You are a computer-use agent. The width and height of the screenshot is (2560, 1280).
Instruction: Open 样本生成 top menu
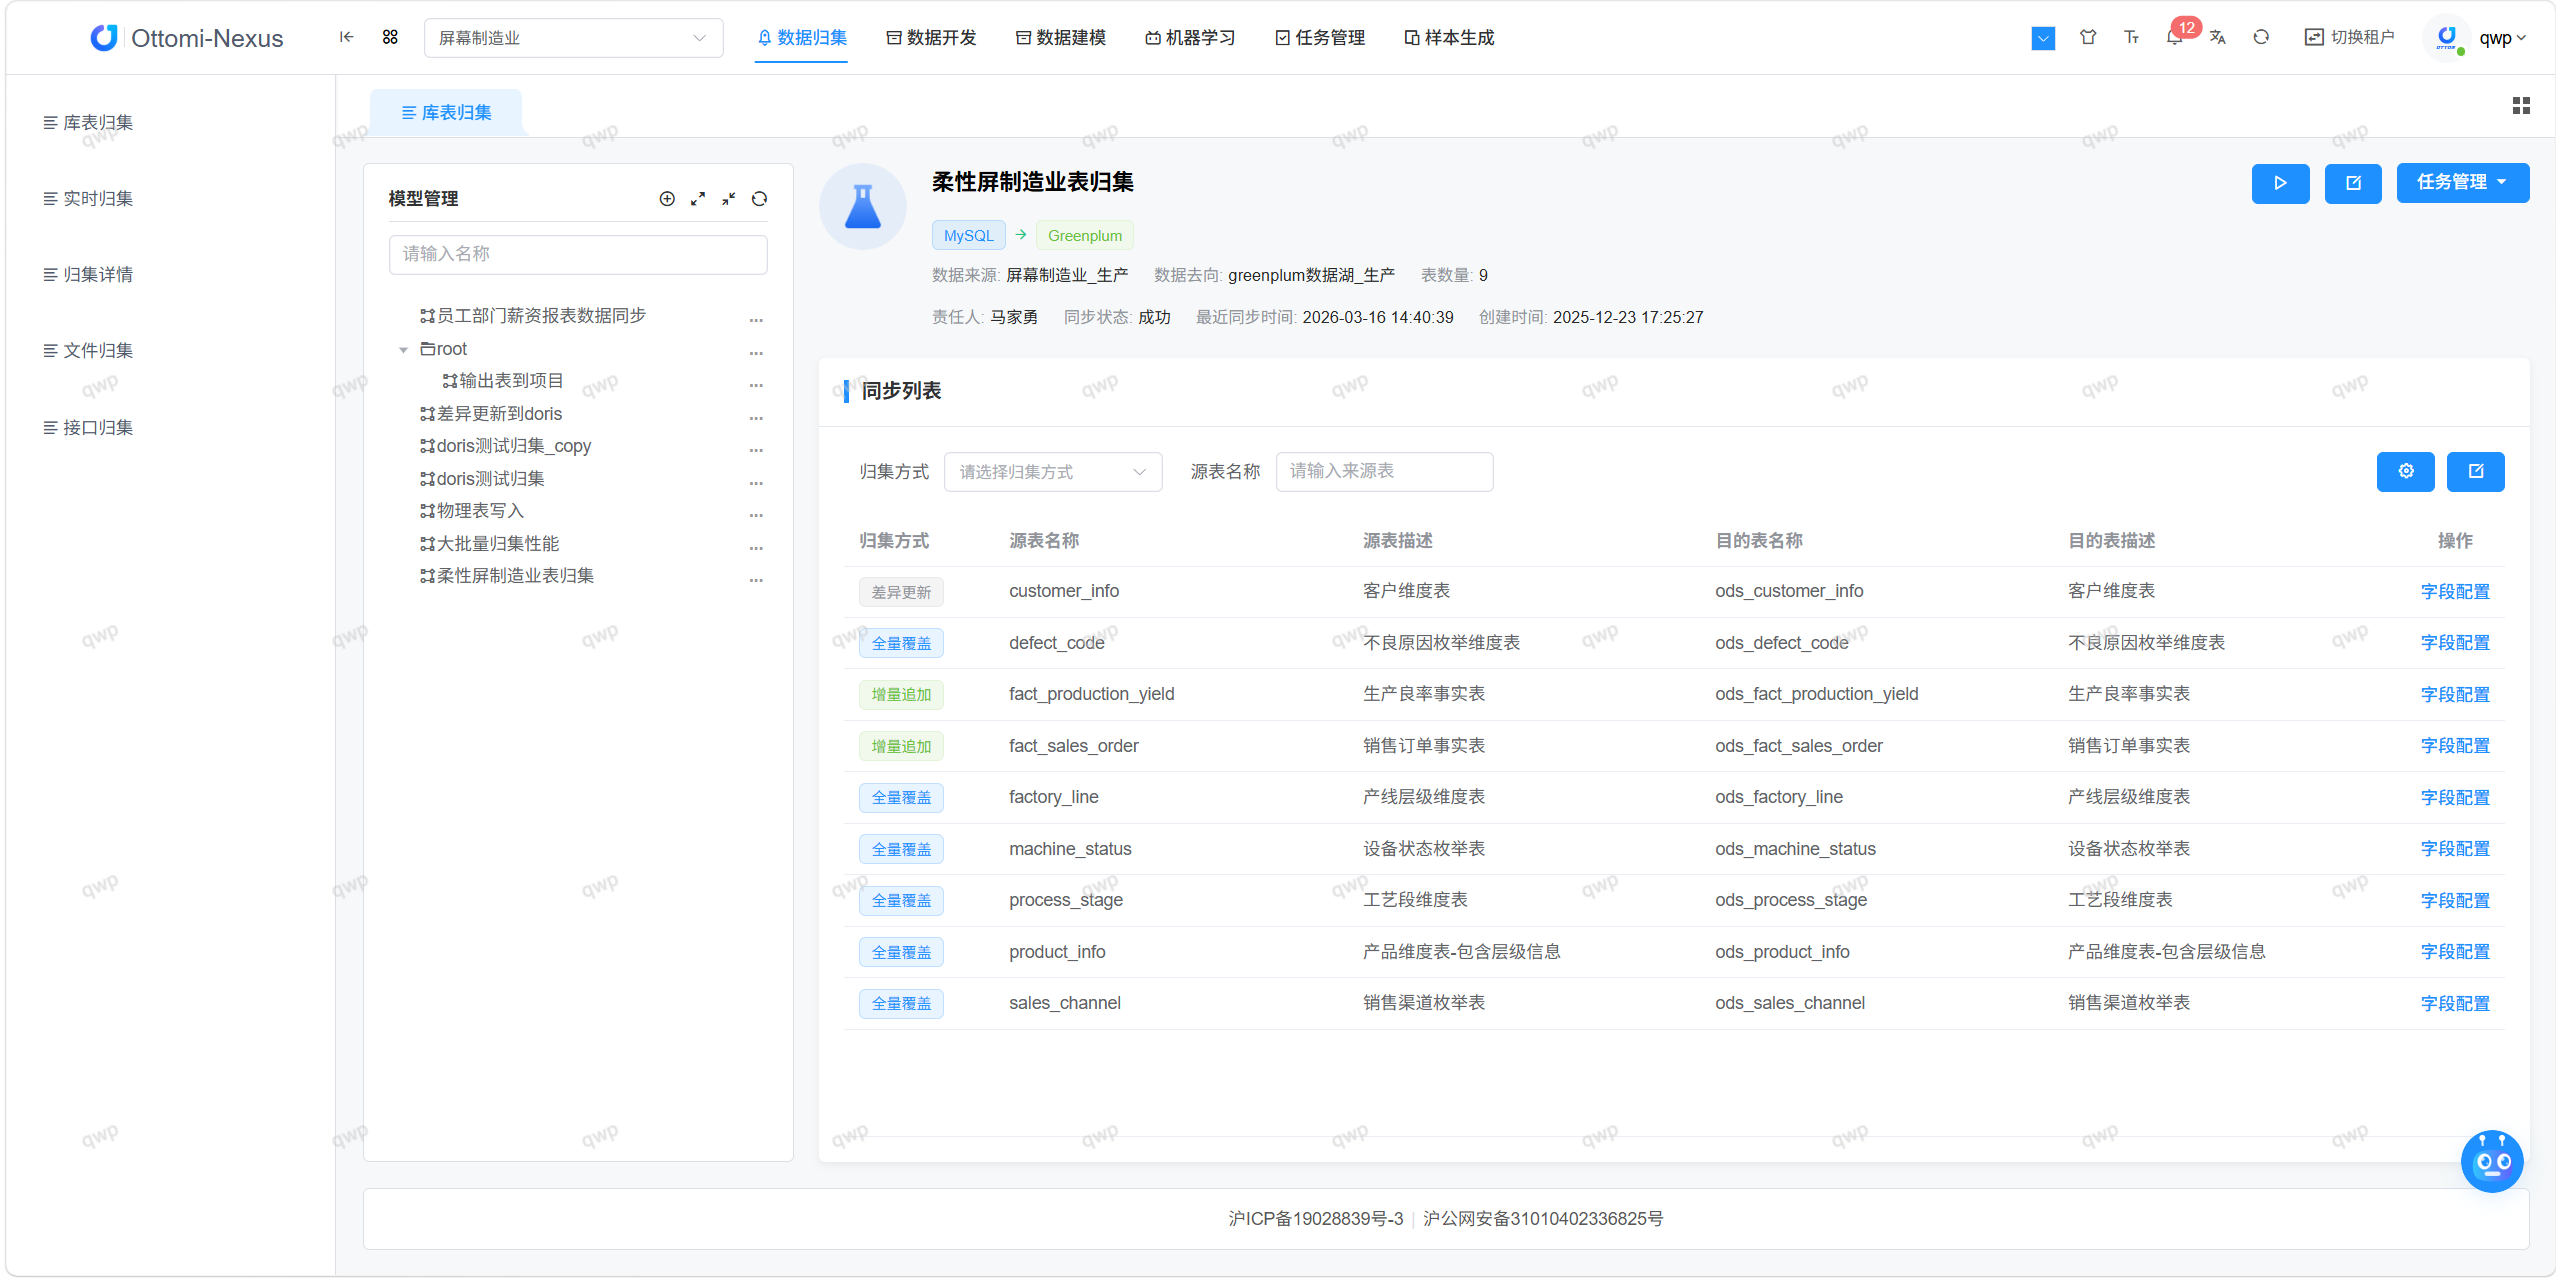1449,38
